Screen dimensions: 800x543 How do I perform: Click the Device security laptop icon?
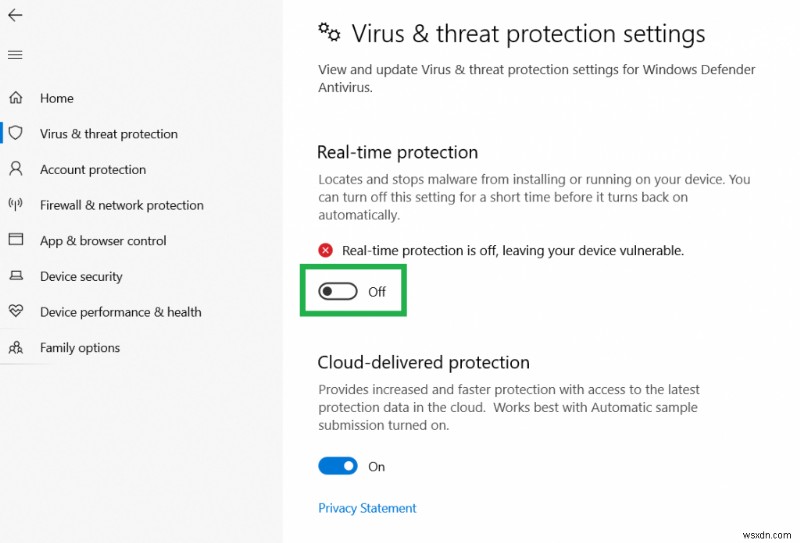pos(16,276)
